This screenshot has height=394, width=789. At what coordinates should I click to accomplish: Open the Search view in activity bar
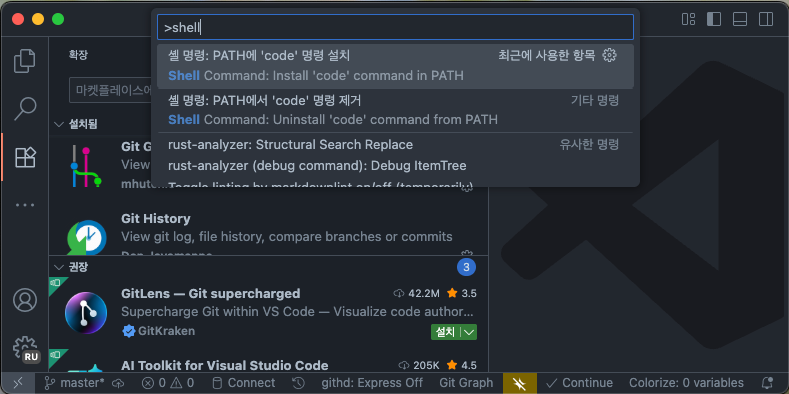pyautogui.click(x=25, y=109)
